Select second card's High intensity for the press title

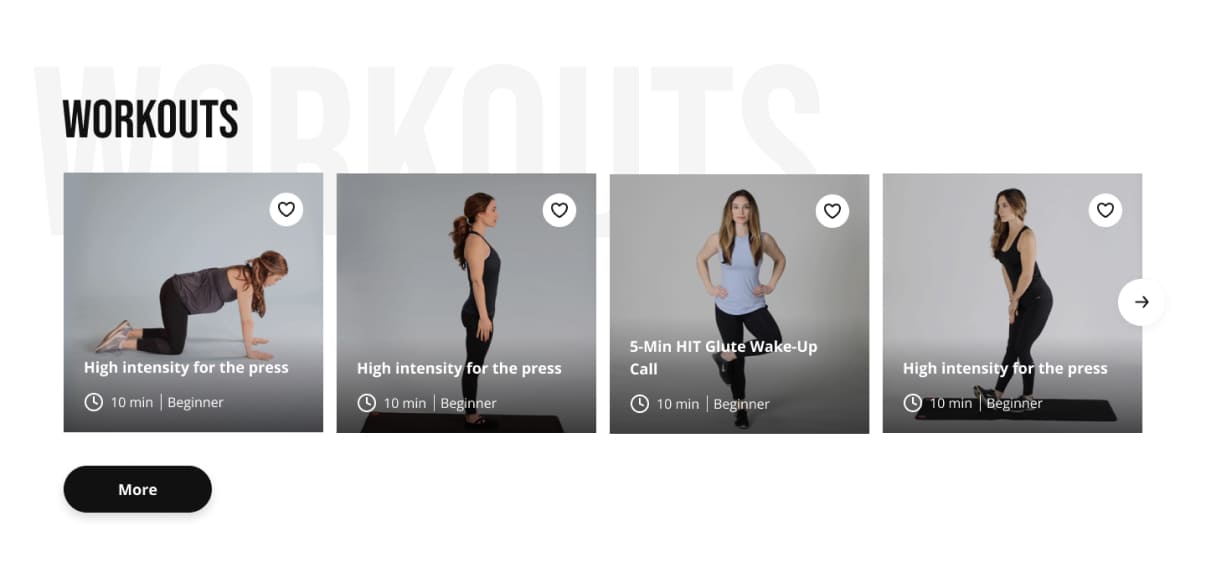[x=459, y=368]
